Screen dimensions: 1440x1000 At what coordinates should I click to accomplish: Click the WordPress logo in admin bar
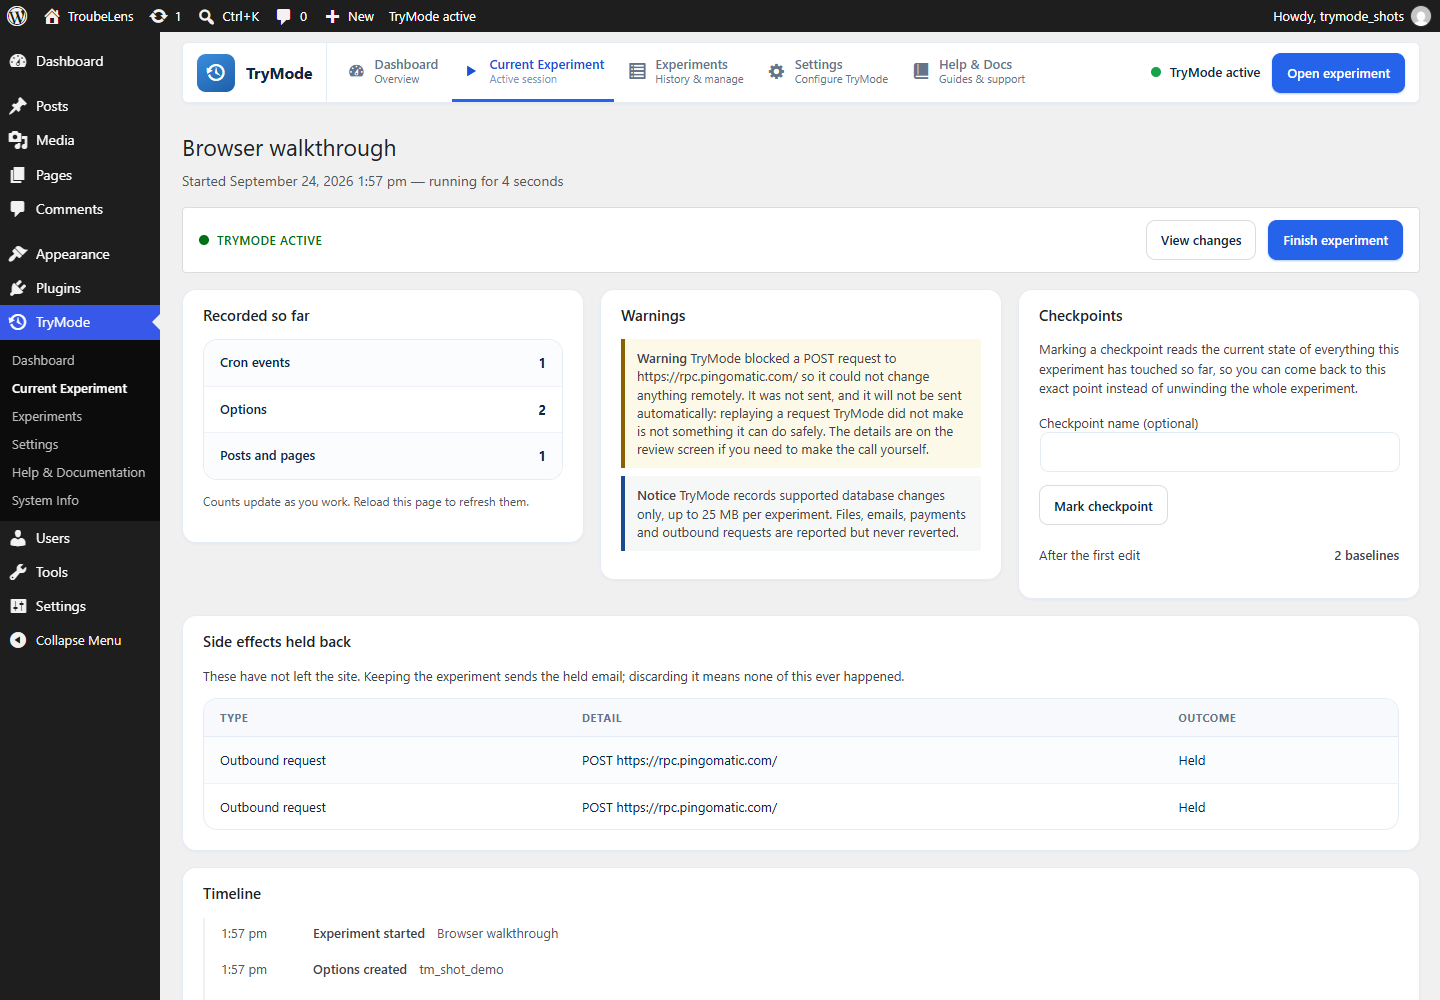tap(17, 16)
